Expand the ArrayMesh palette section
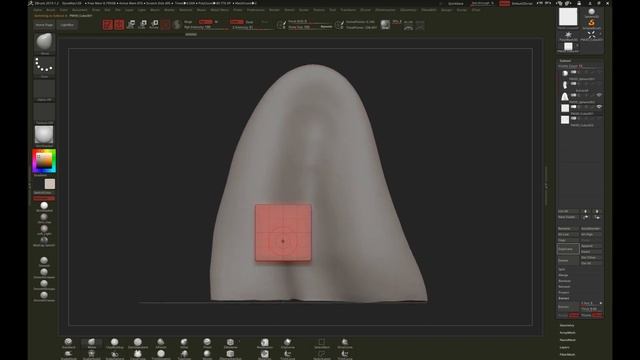 567,333
